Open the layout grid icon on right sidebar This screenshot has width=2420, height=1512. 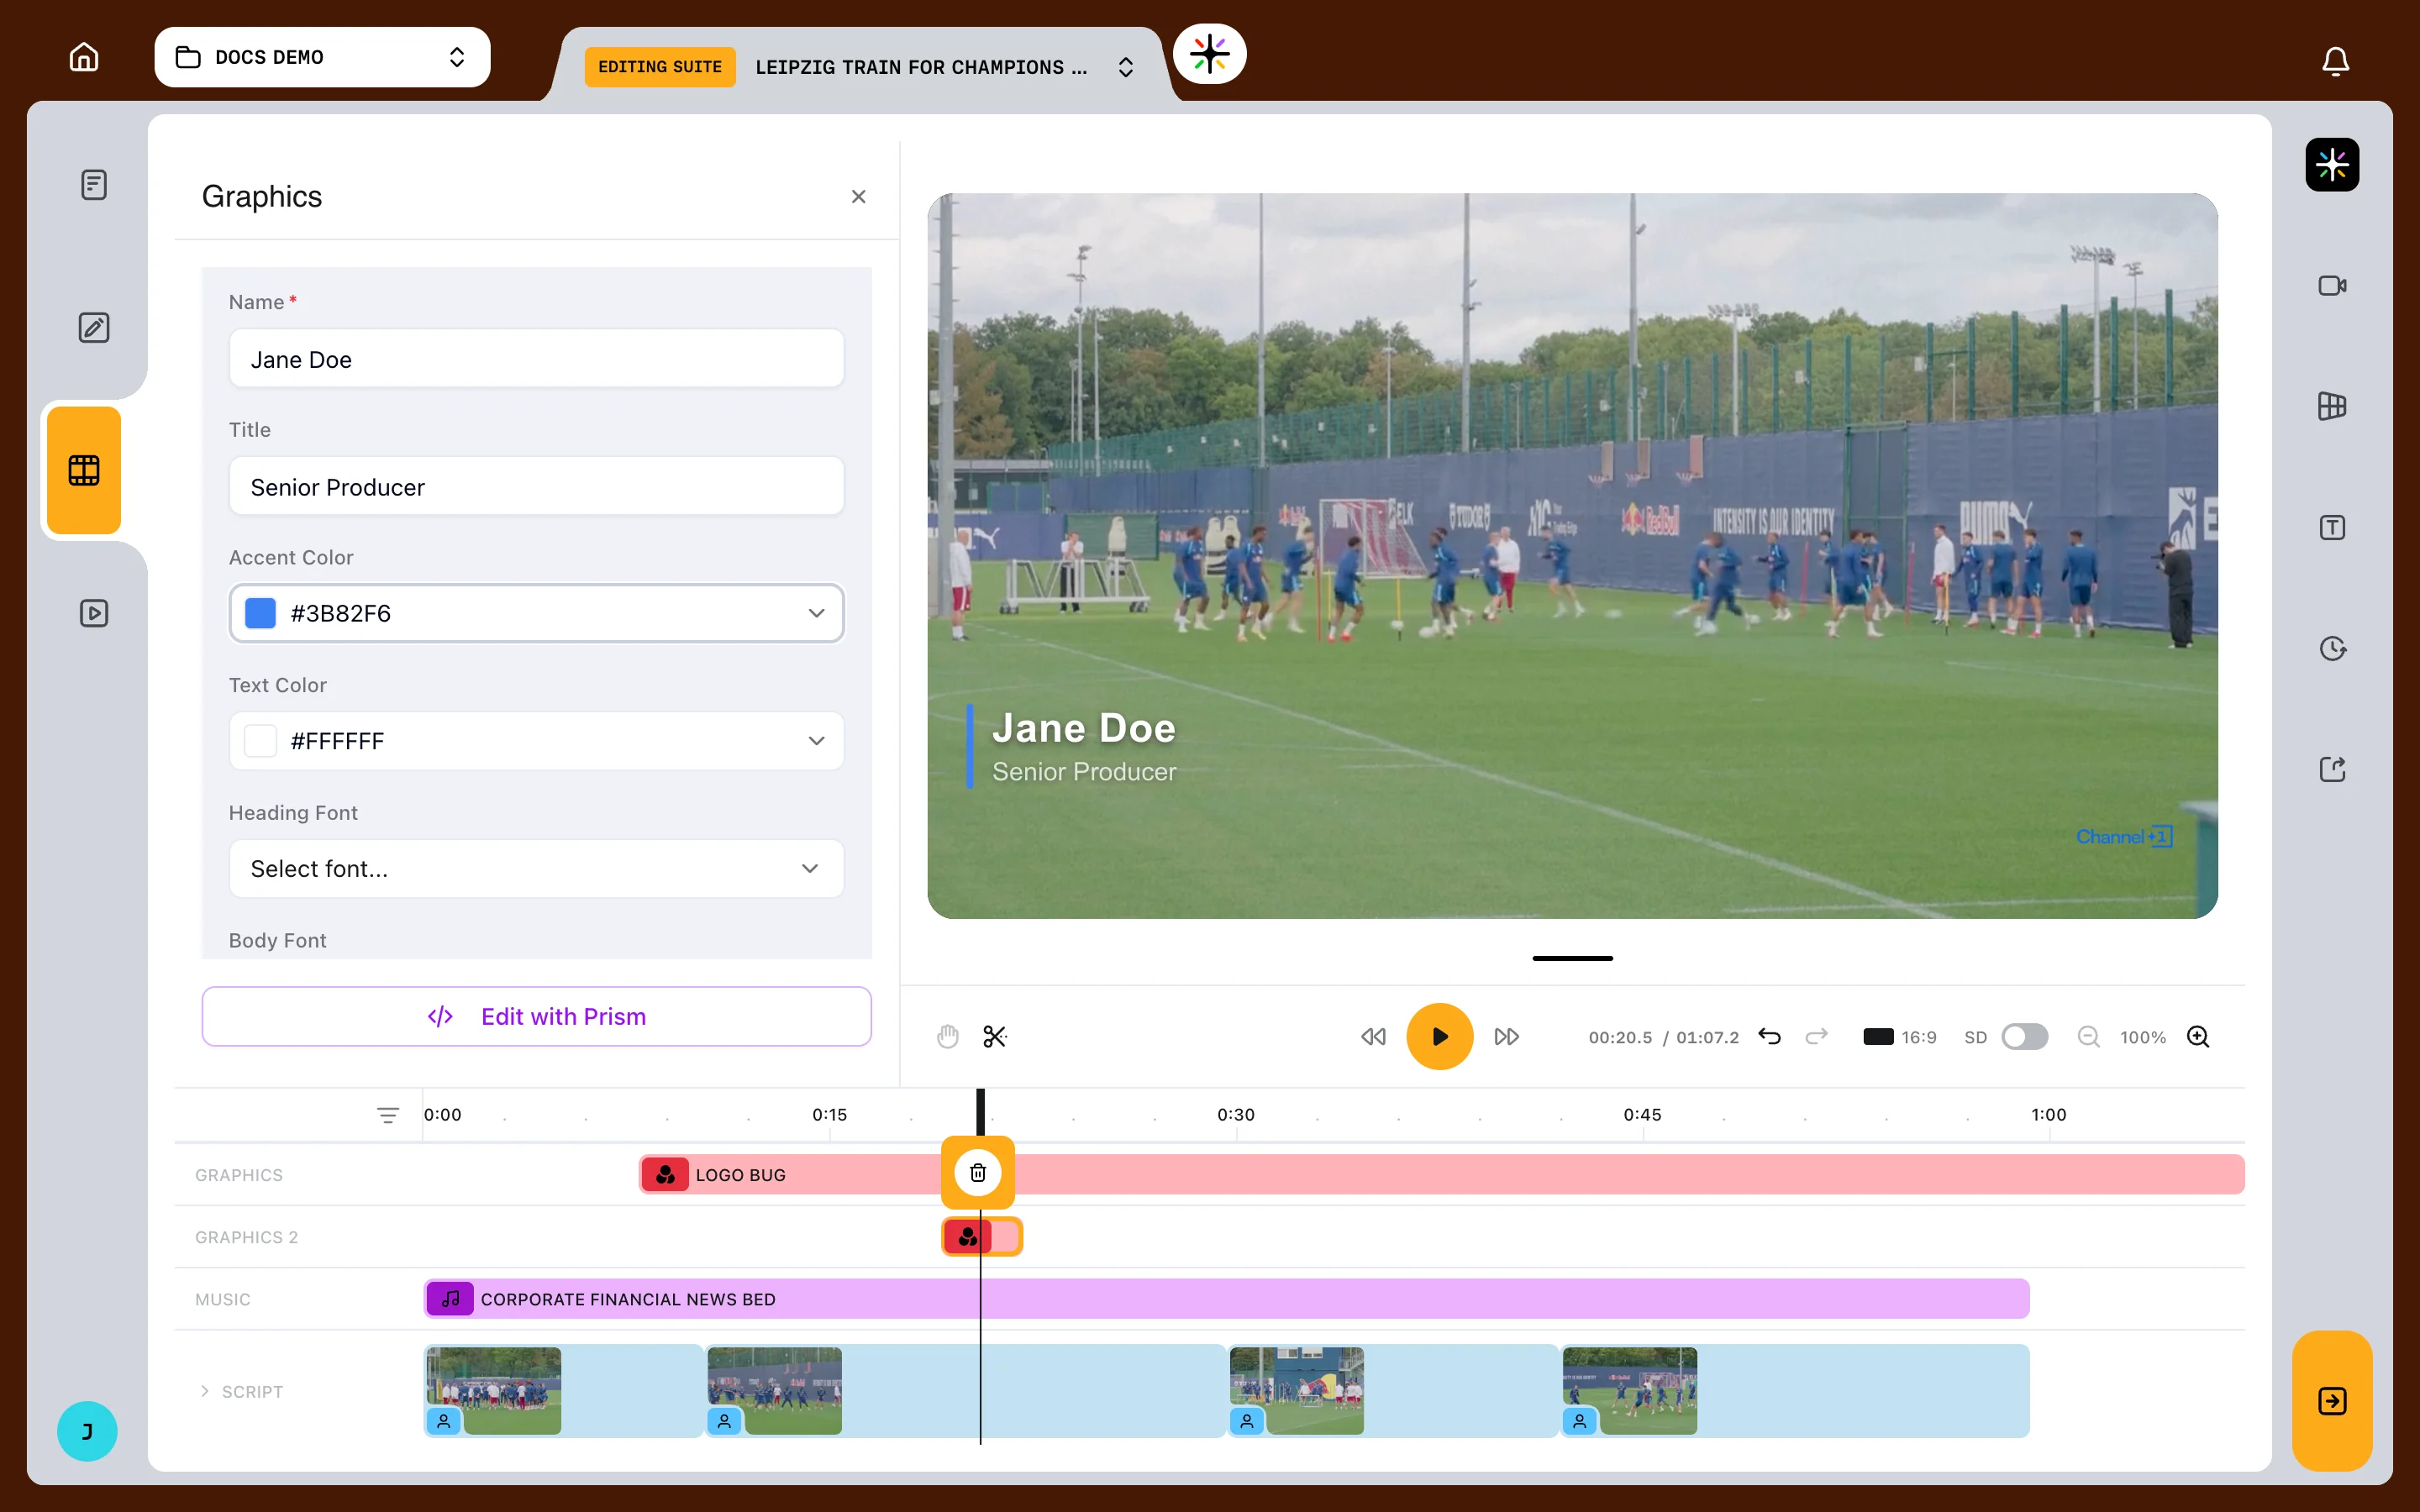click(x=2332, y=406)
